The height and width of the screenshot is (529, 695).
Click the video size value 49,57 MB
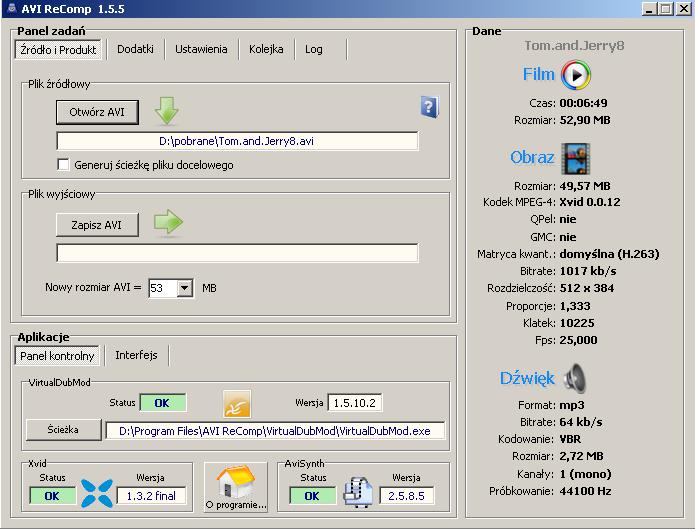click(585, 186)
